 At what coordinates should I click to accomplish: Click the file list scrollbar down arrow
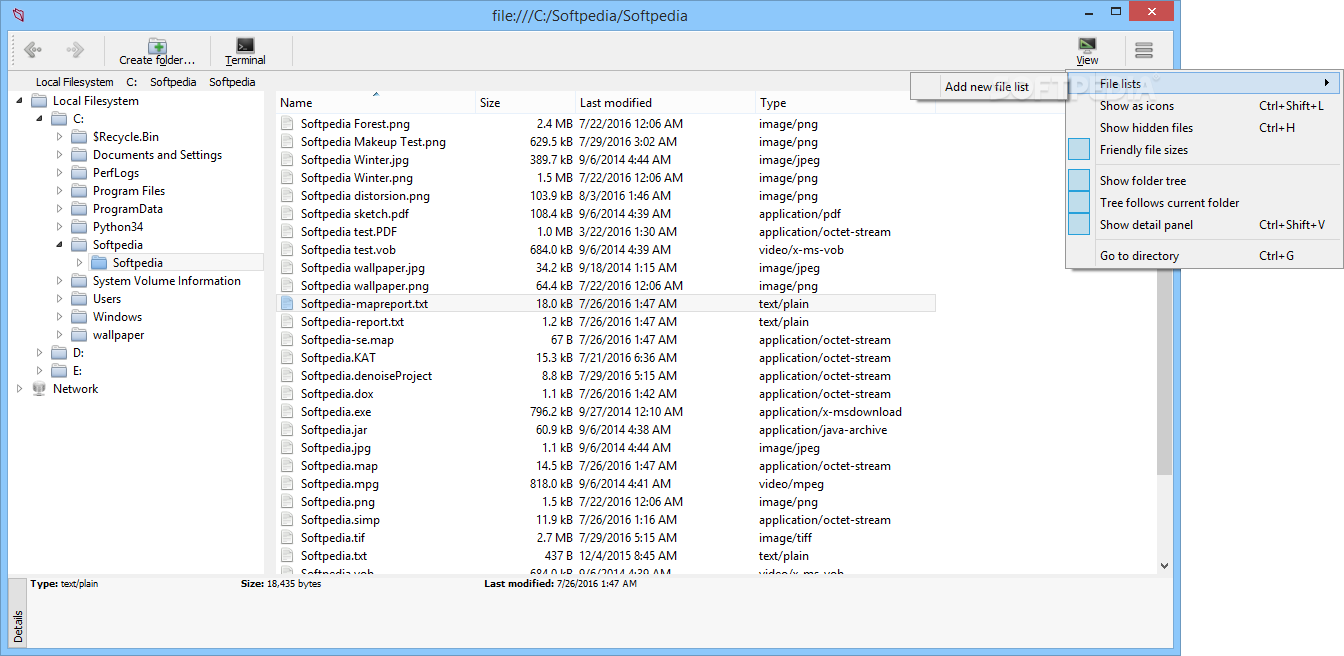[1164, 566]
